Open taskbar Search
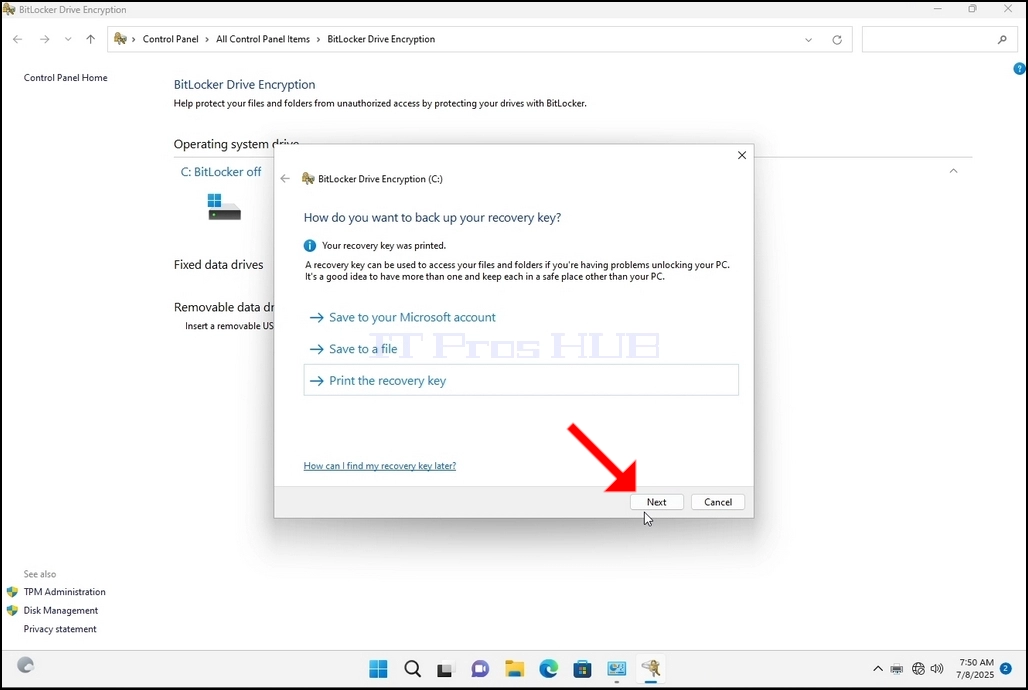This screenshot has width=1028, height=690. coord(412,669)
